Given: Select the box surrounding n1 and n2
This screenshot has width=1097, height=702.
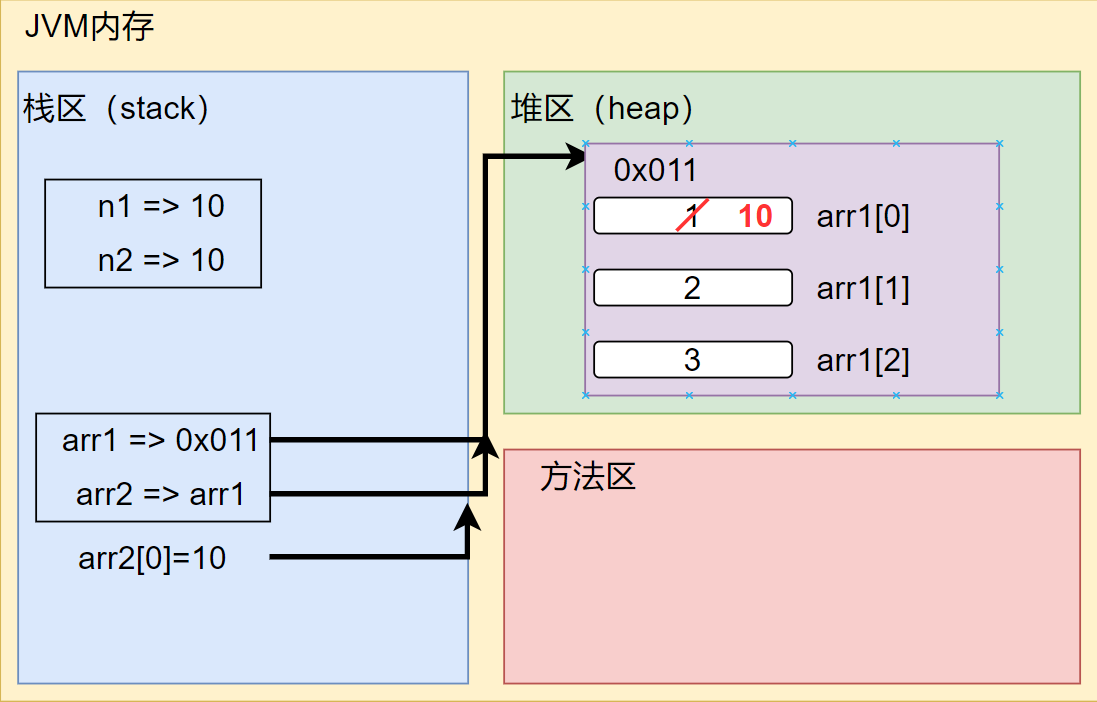Looking at the screenshot, I should pos(152,233).
